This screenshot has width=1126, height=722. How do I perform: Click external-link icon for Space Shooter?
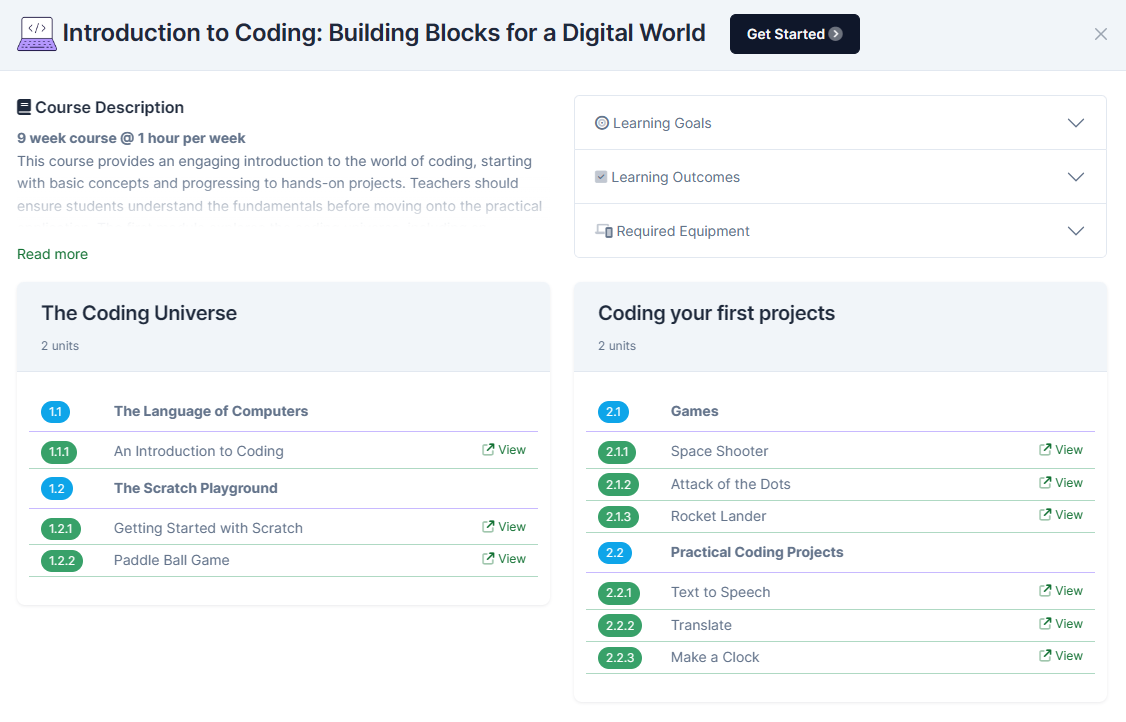click(1045, 450)
